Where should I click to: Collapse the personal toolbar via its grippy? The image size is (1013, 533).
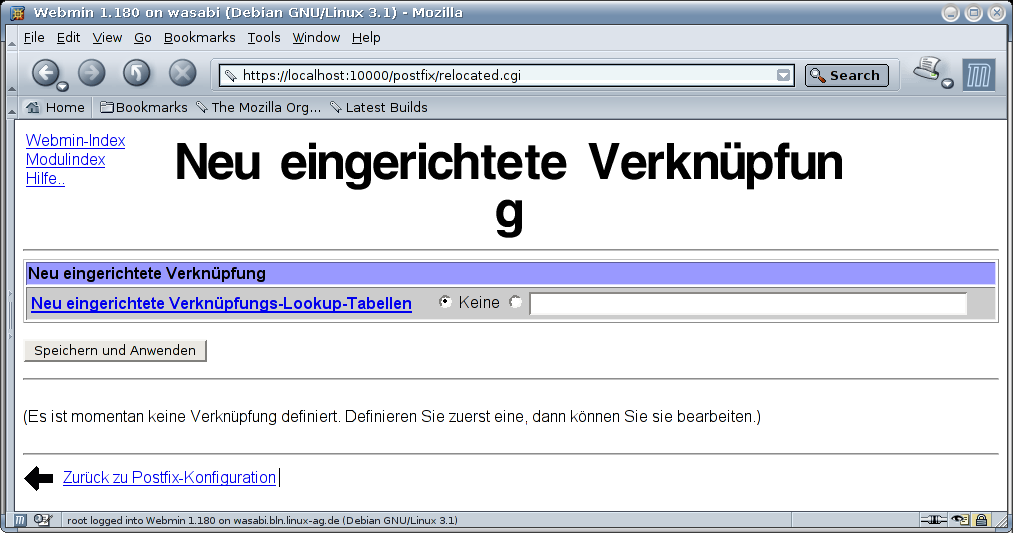coord(12,107)
